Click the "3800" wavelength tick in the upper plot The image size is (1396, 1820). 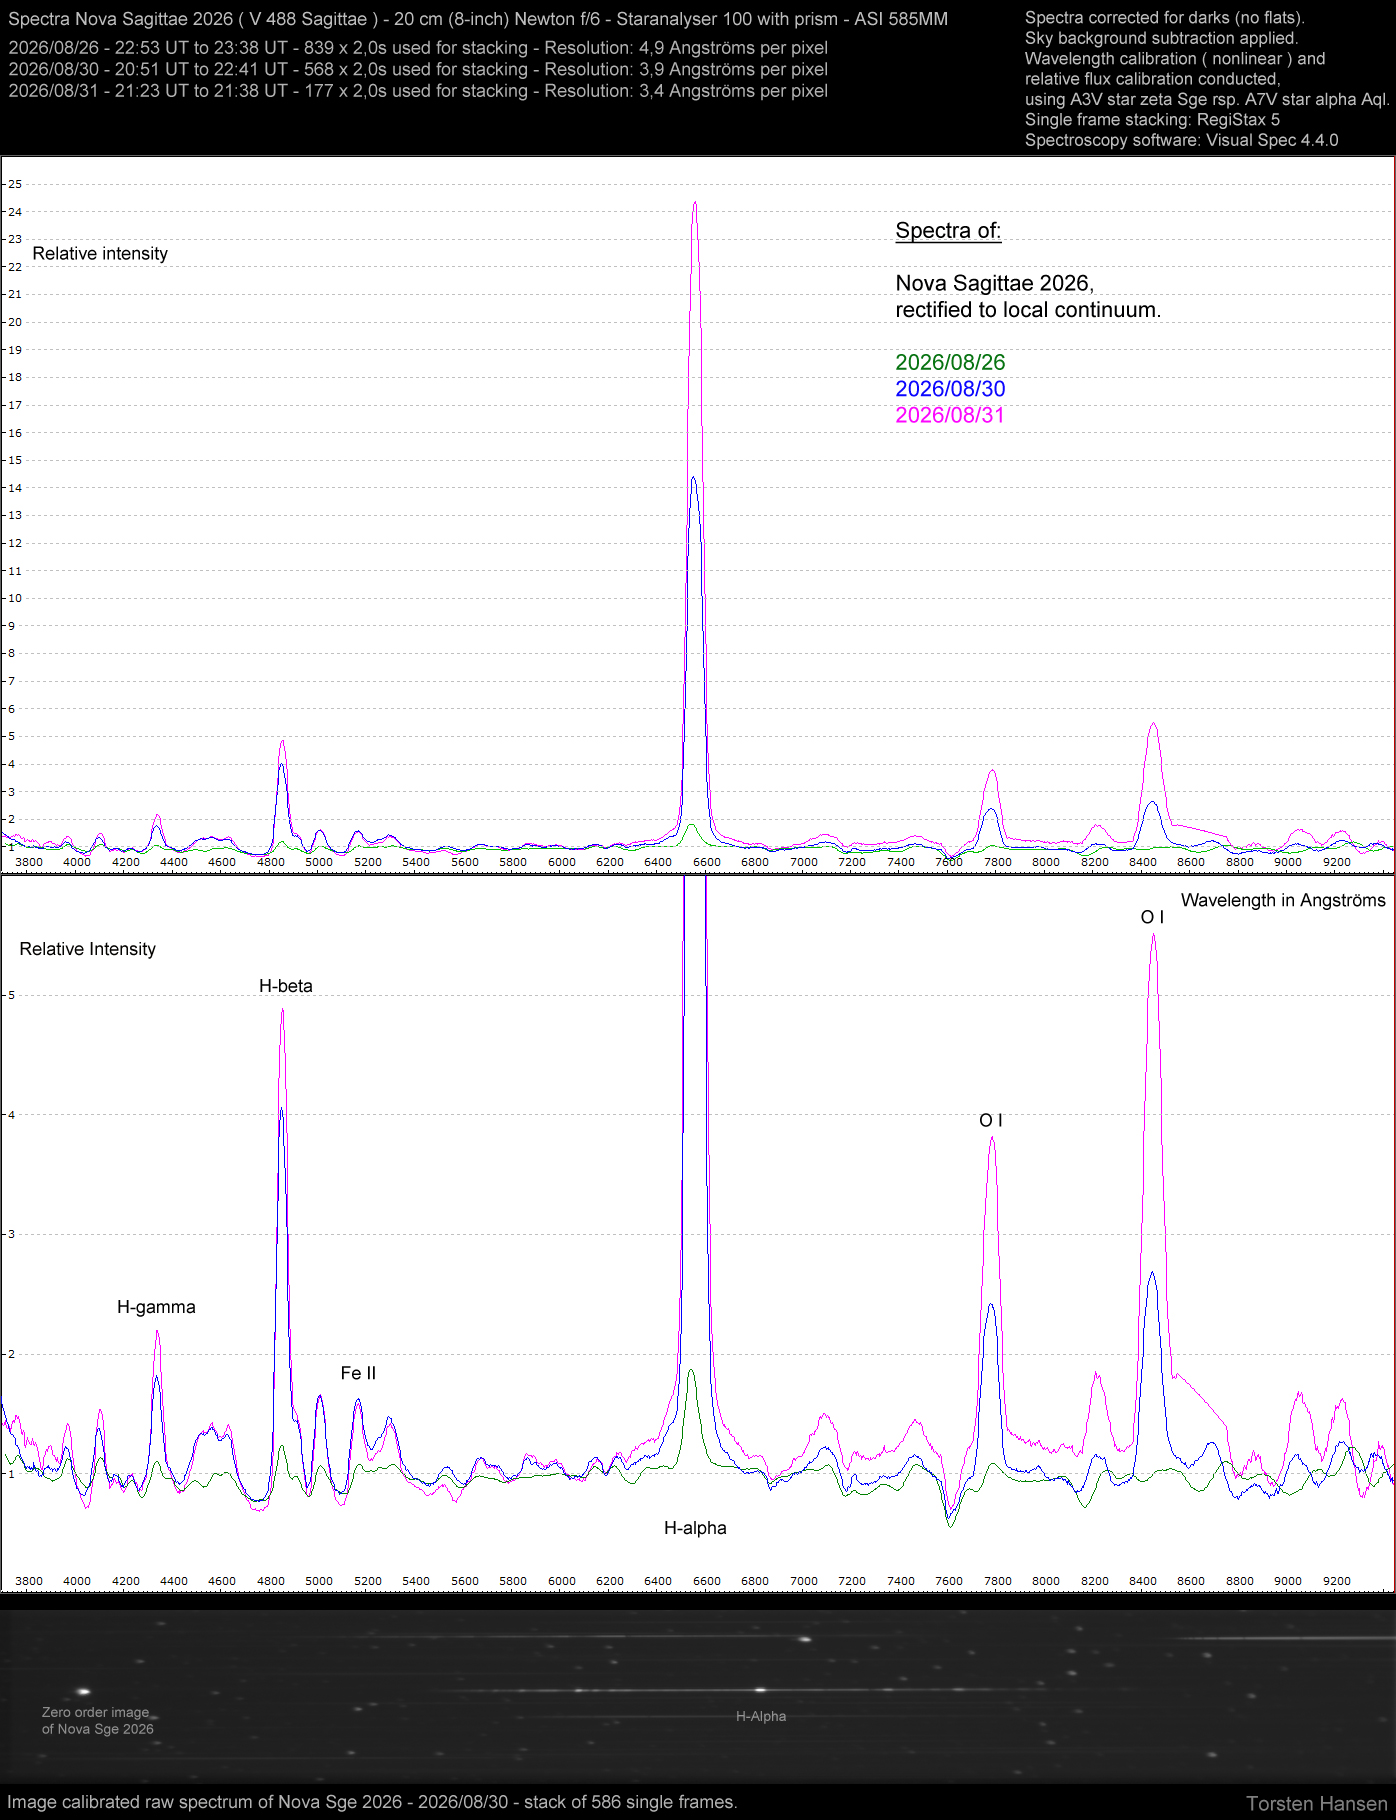point(29,862)
